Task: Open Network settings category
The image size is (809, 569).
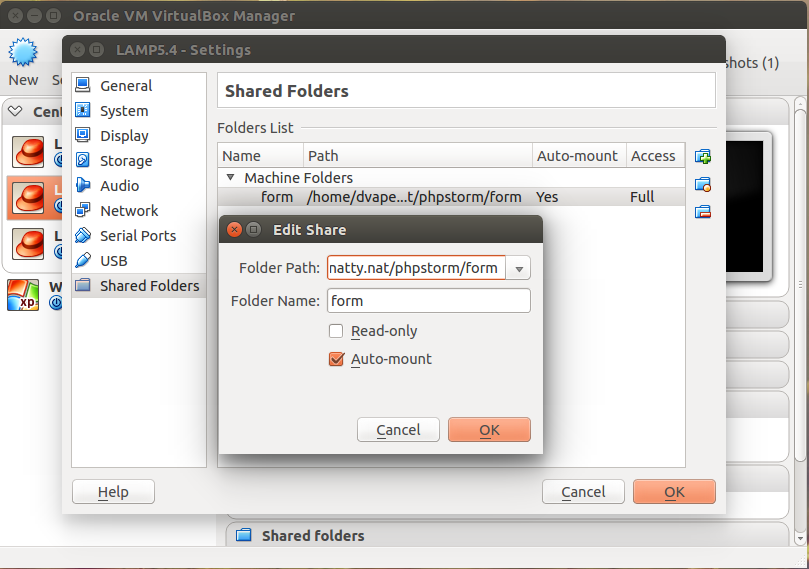Action: [138, 210]
